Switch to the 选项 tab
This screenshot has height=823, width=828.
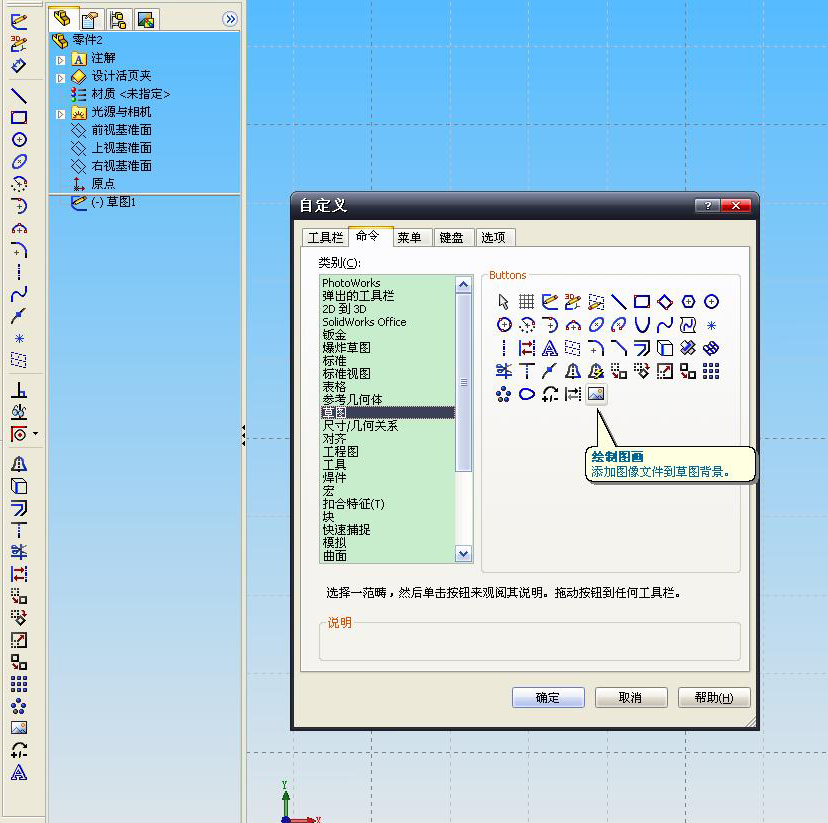click(x=494, y=238)
